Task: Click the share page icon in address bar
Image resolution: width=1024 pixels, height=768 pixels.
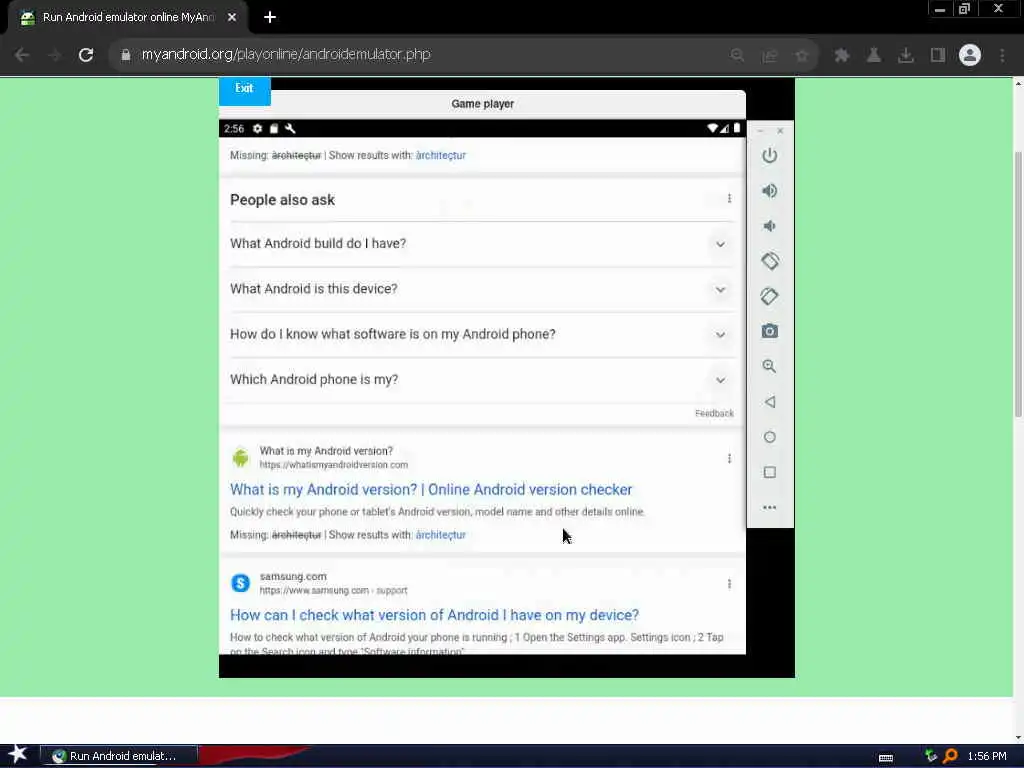Action: [x=770, y=56]
